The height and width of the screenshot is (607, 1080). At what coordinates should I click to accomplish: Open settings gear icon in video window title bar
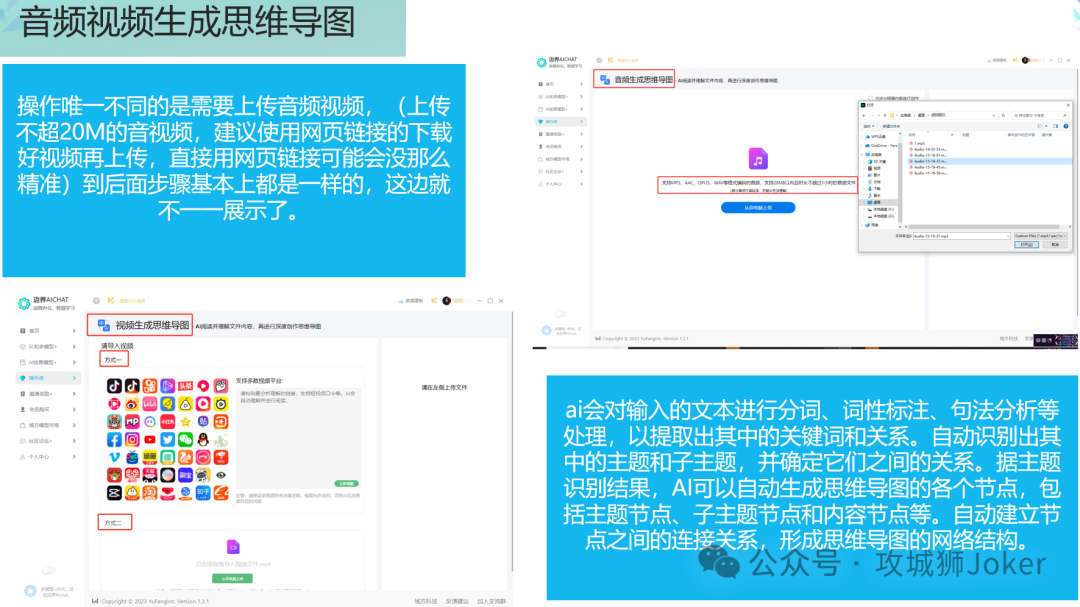click(x=96, y=300)
